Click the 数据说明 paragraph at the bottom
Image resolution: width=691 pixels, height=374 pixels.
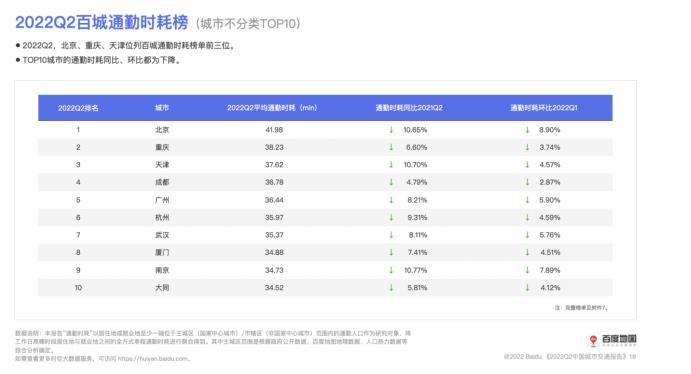click(x=213, y=341)
